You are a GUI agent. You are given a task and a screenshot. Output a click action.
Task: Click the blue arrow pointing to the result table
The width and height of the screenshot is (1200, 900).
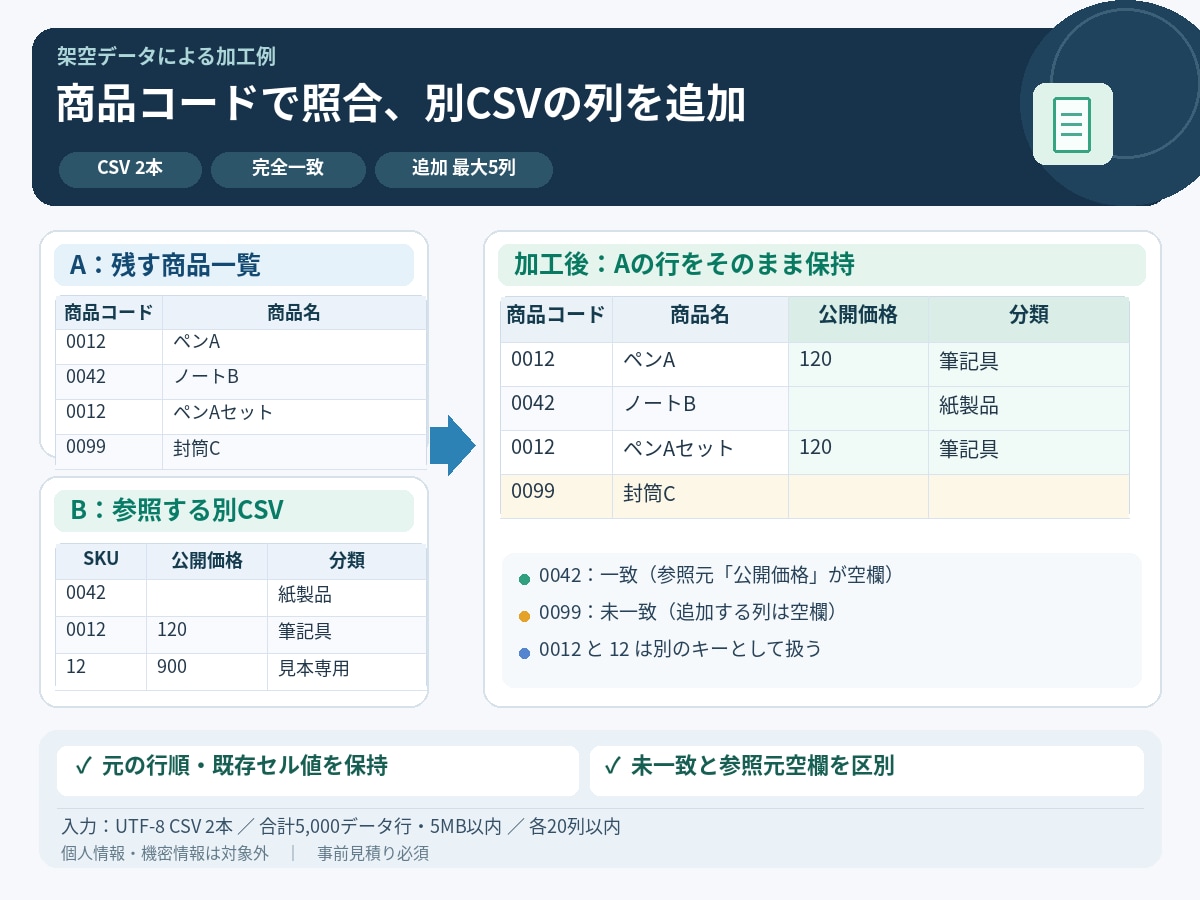coord(452,445)
